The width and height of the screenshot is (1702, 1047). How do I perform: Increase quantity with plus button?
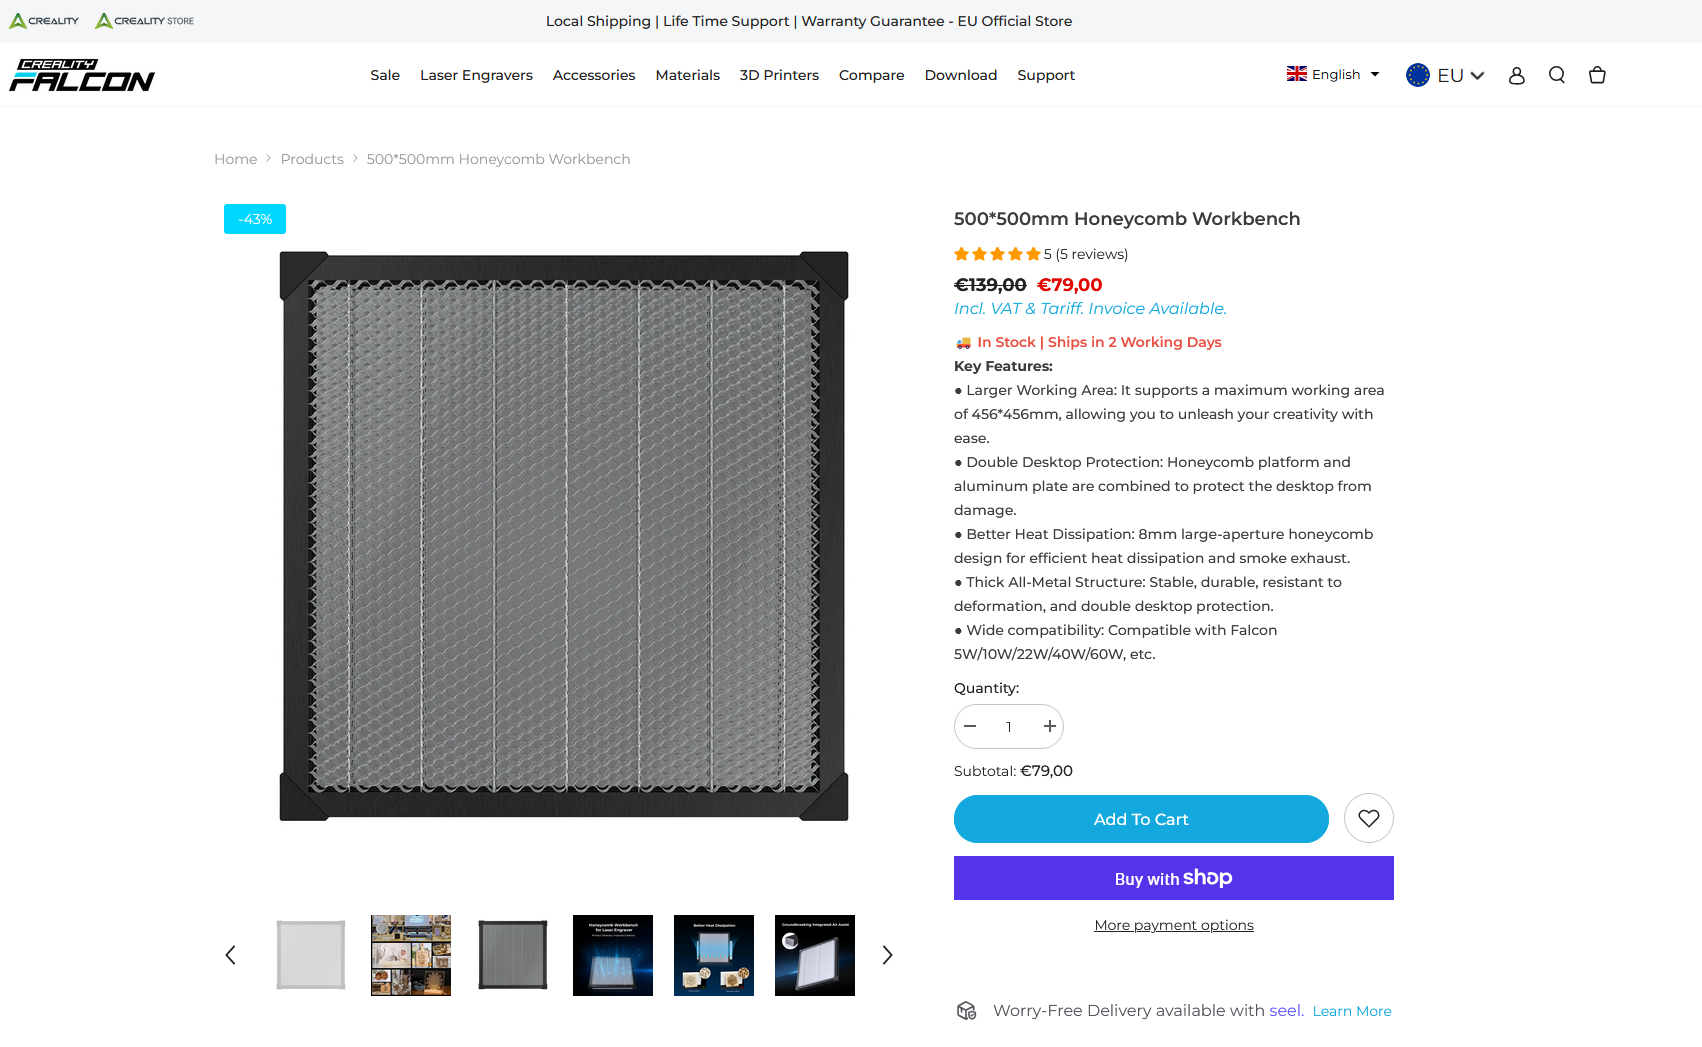(x=1049, y=726)
